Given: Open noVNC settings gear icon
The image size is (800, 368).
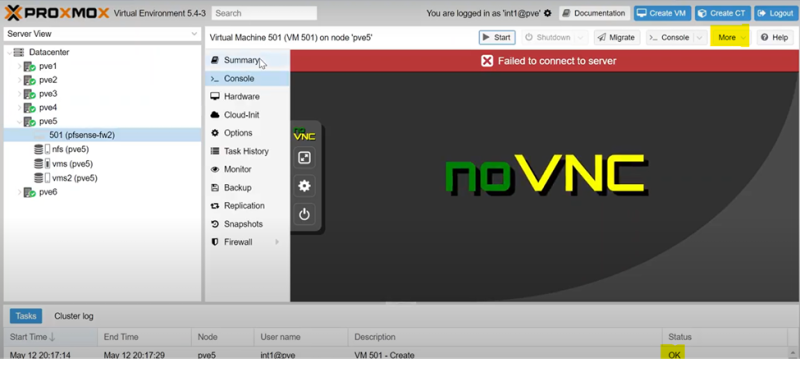Looking at the screenshot, I should (x=304, y=186).
